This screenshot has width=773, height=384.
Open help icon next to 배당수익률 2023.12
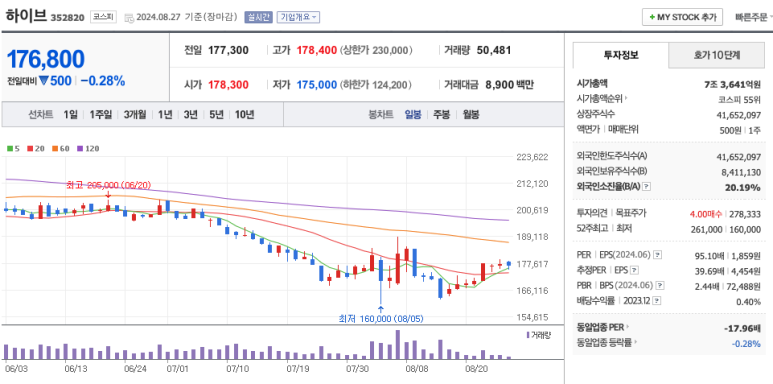tap(658, 301)
